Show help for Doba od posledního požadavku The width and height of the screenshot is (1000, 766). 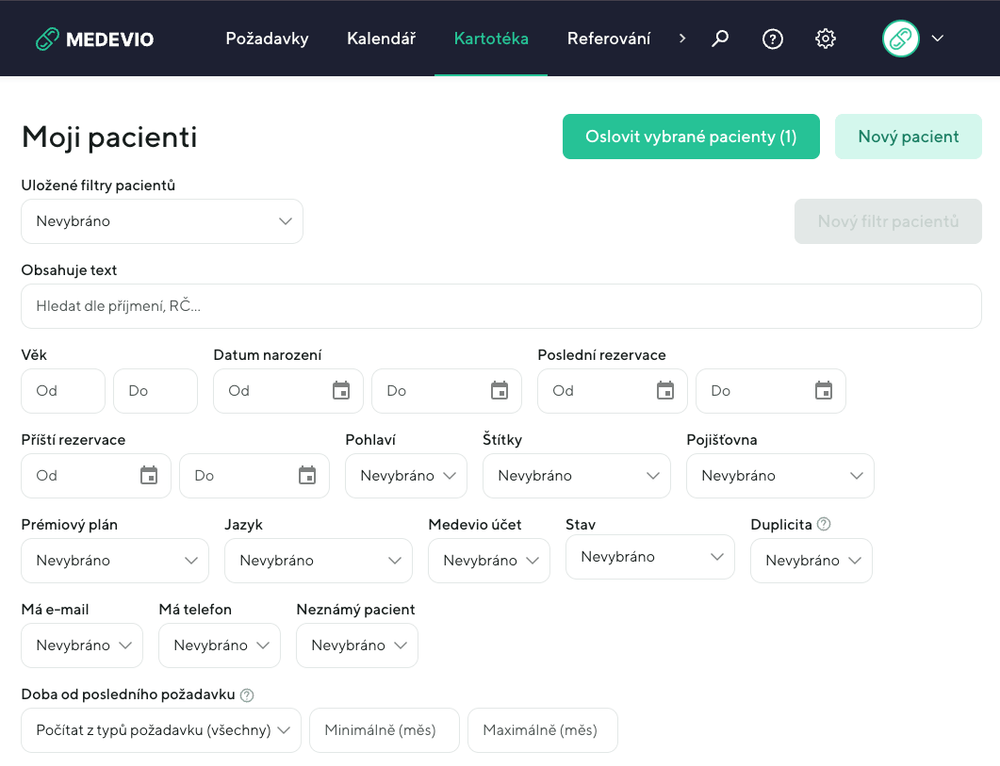247,695
